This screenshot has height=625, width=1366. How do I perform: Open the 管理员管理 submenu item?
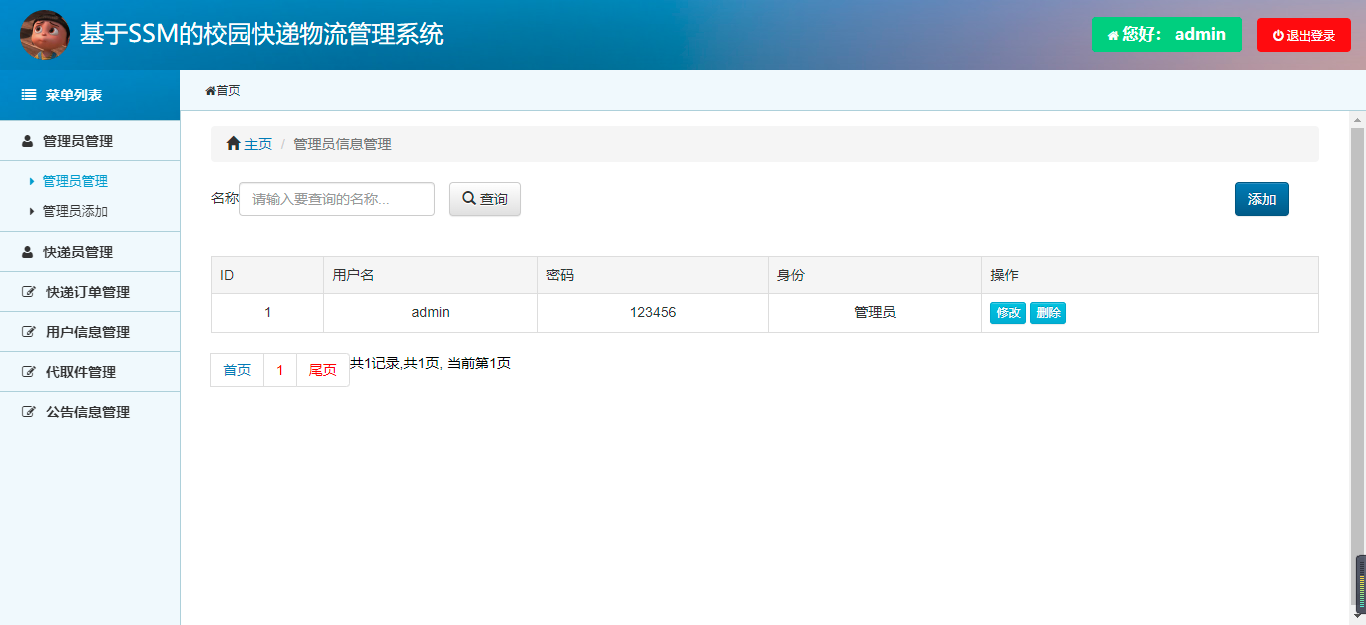pos(75,182)
